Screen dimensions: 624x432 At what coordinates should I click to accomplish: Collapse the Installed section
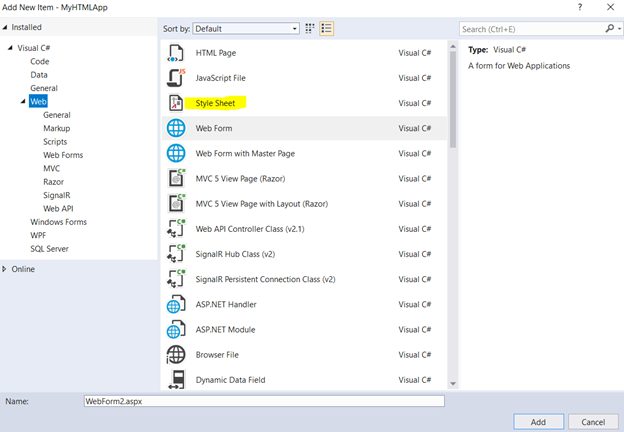(x=5, y=27)
